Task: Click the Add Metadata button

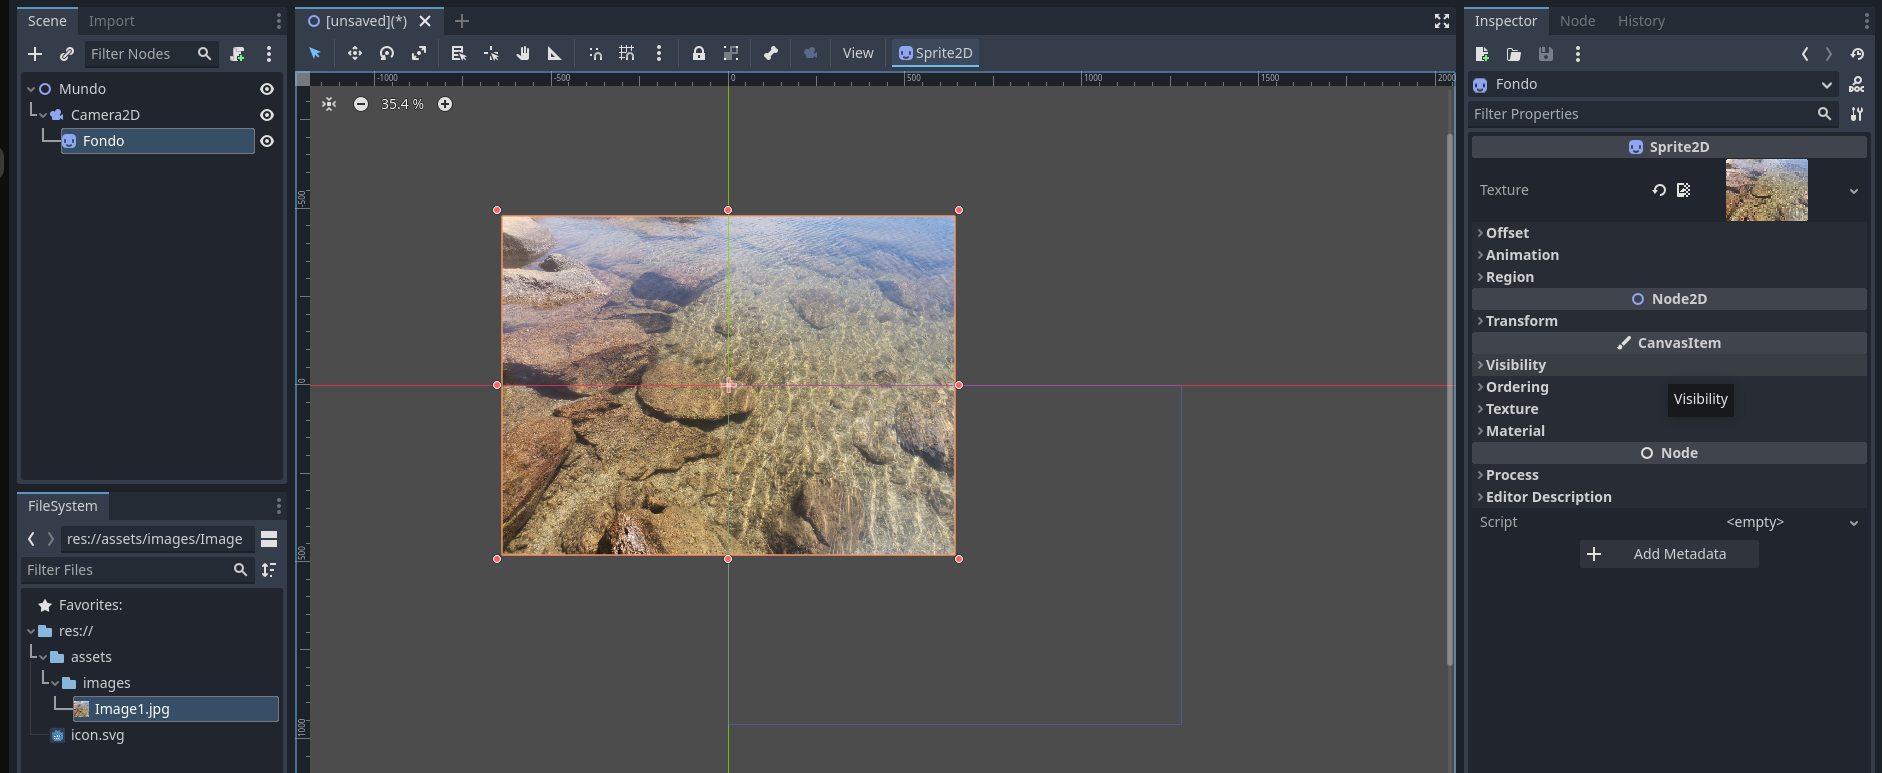Action: pos(1668,554)
